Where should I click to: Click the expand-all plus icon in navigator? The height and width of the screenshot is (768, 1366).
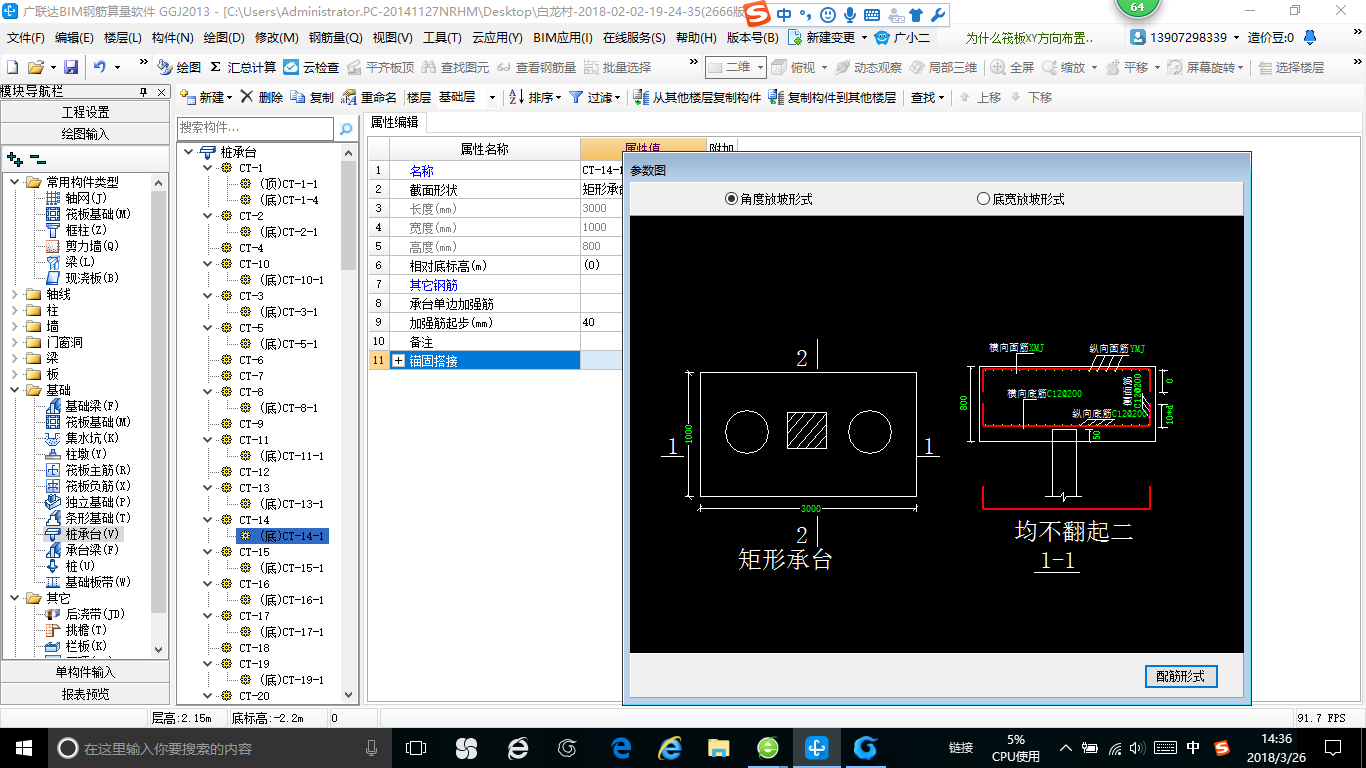point(14,158)
